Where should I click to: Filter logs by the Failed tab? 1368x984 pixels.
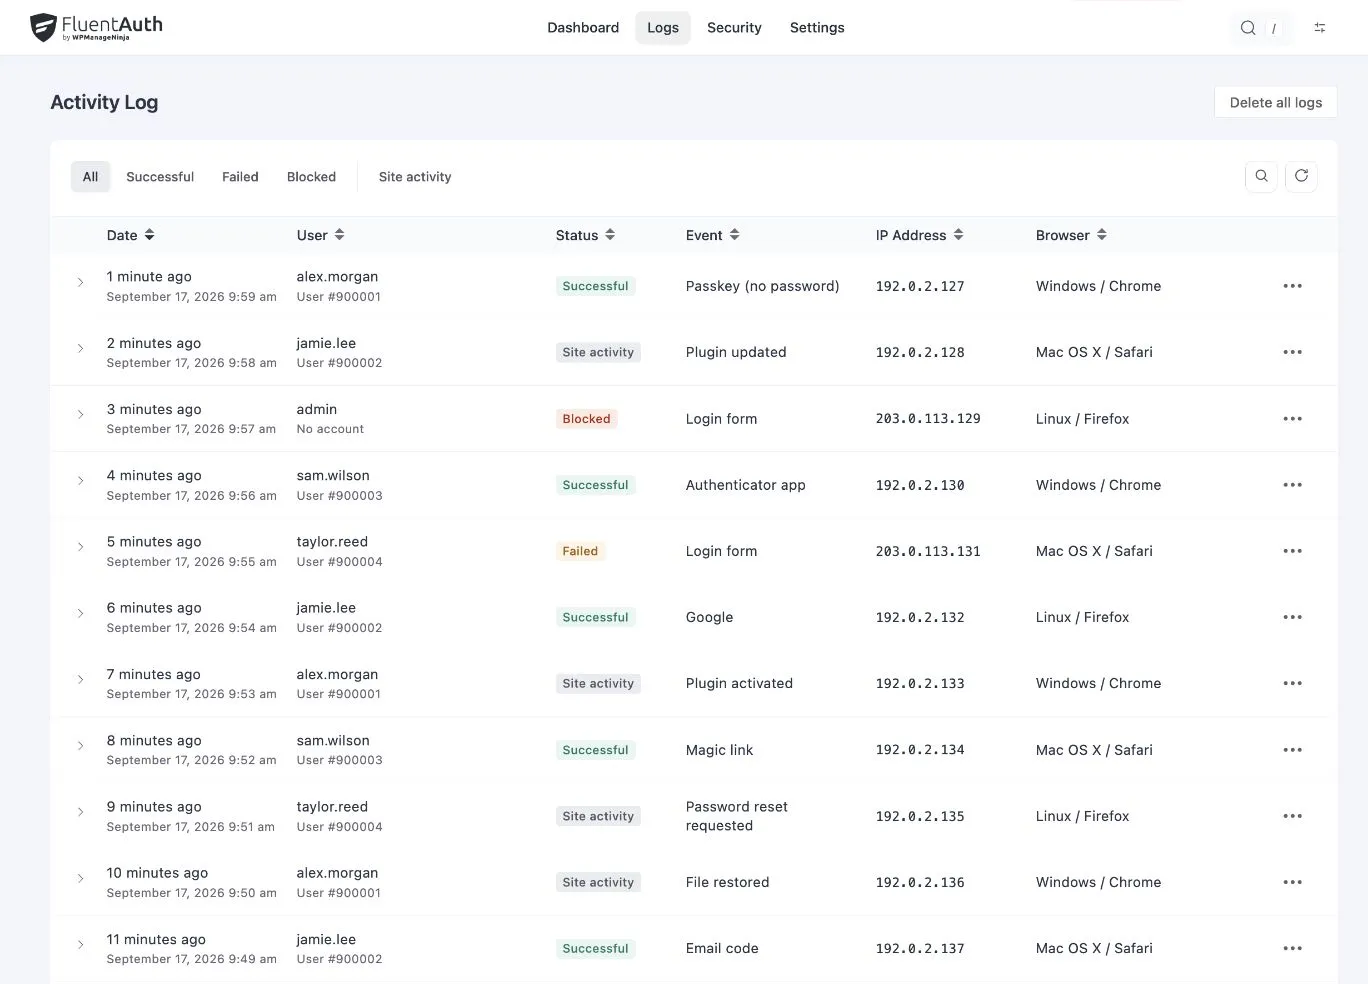click(x=240, y=177)
